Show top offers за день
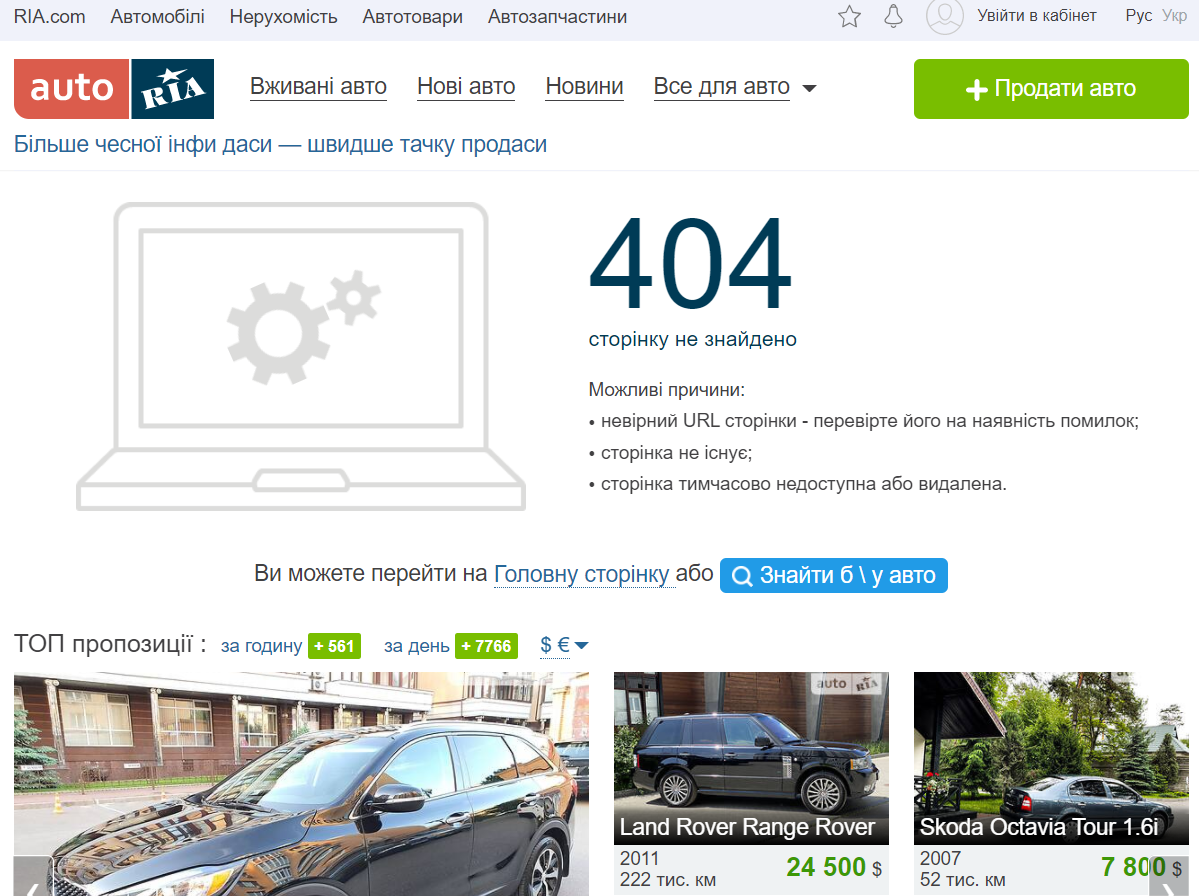This screenshot has height=896, width=1199. point(416,646)
